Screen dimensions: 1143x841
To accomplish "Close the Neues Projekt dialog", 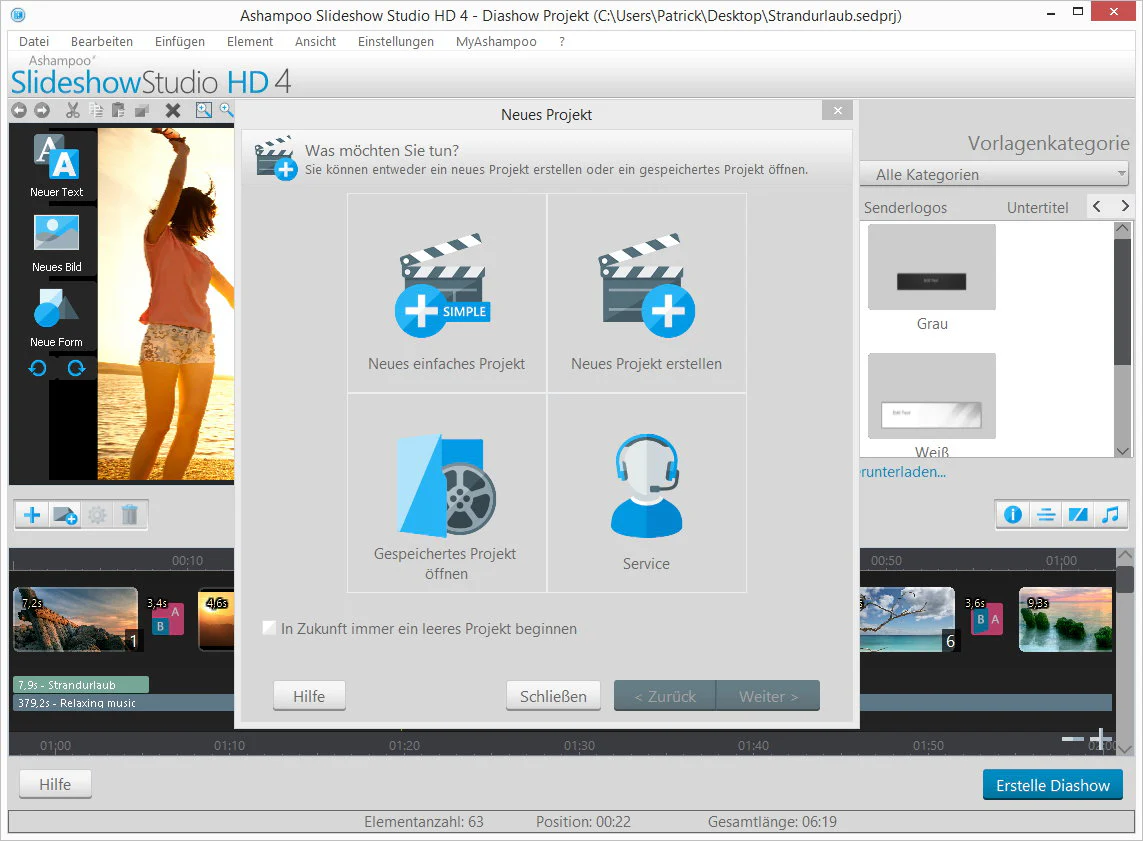I will [838, 111].
